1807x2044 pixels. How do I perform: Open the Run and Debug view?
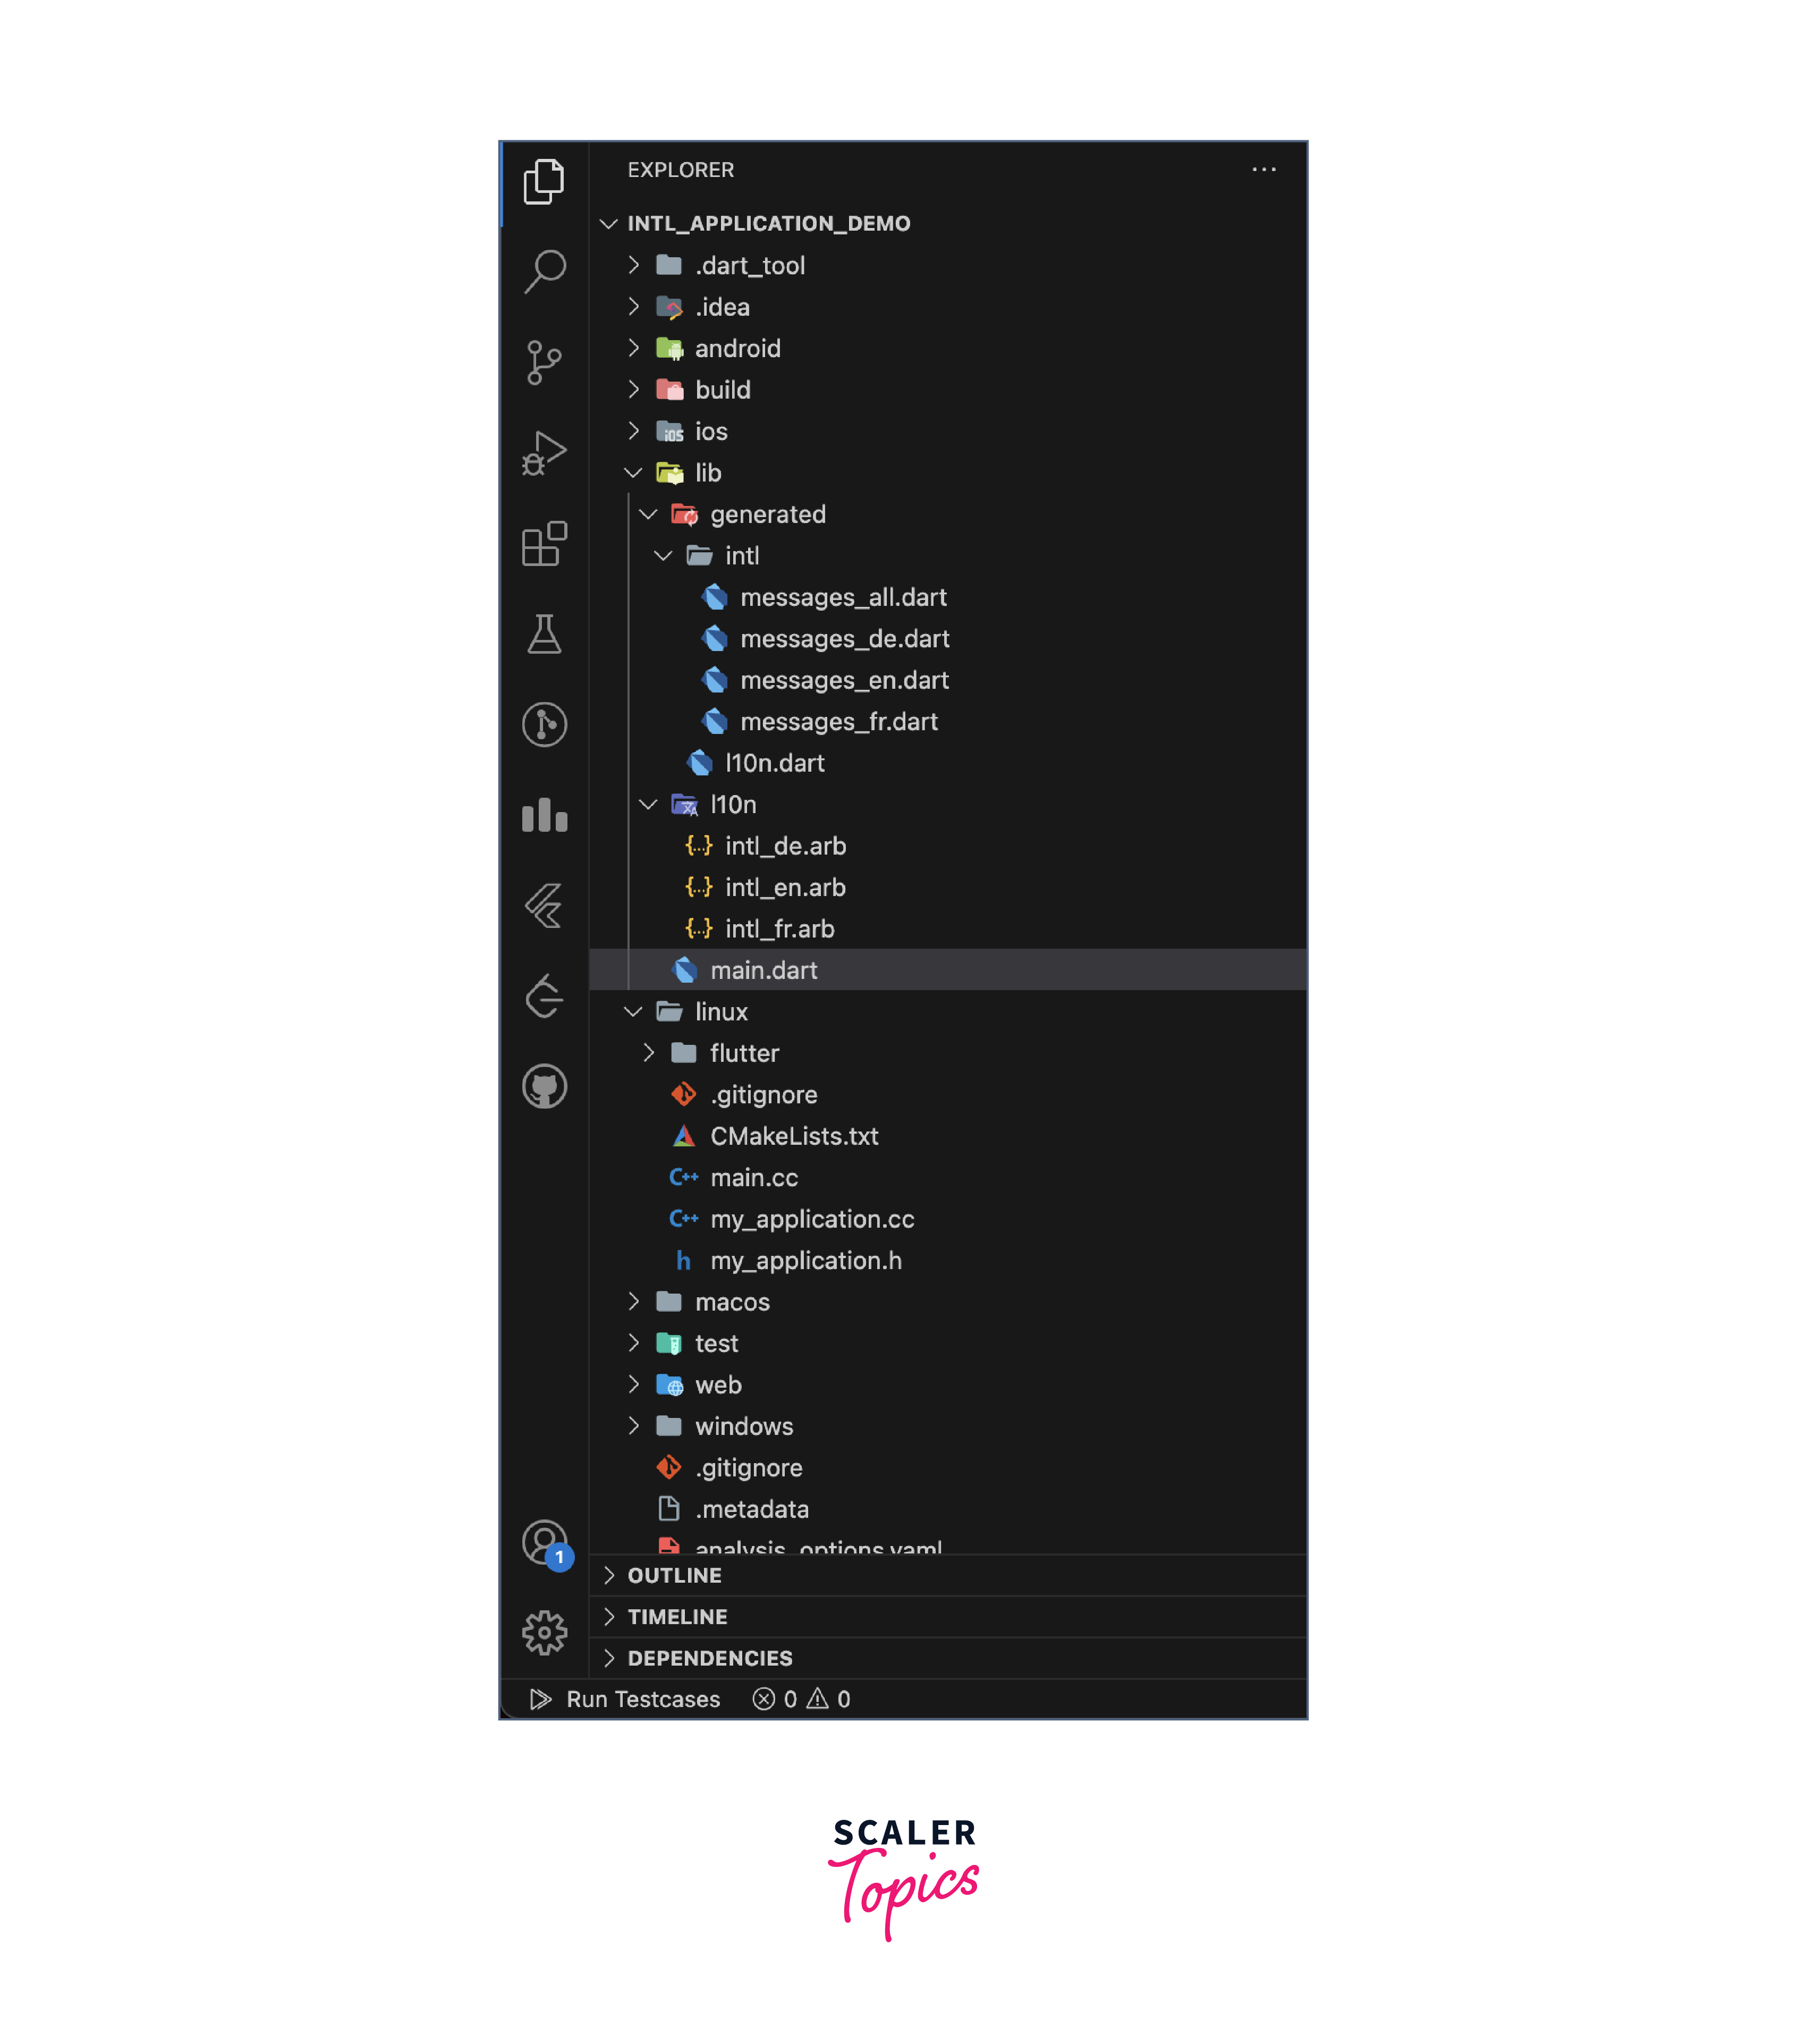pyautogui.click(x=544, y=453)
